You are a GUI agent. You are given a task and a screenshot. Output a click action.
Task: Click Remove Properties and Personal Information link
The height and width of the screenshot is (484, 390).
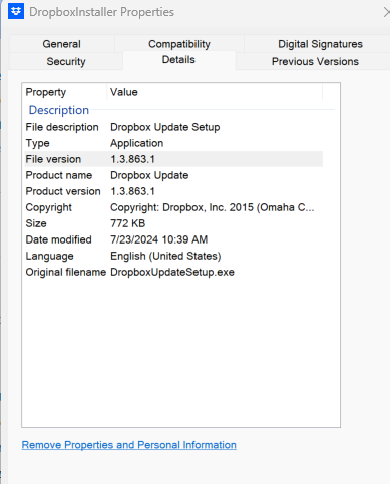(x=129, y=445)
